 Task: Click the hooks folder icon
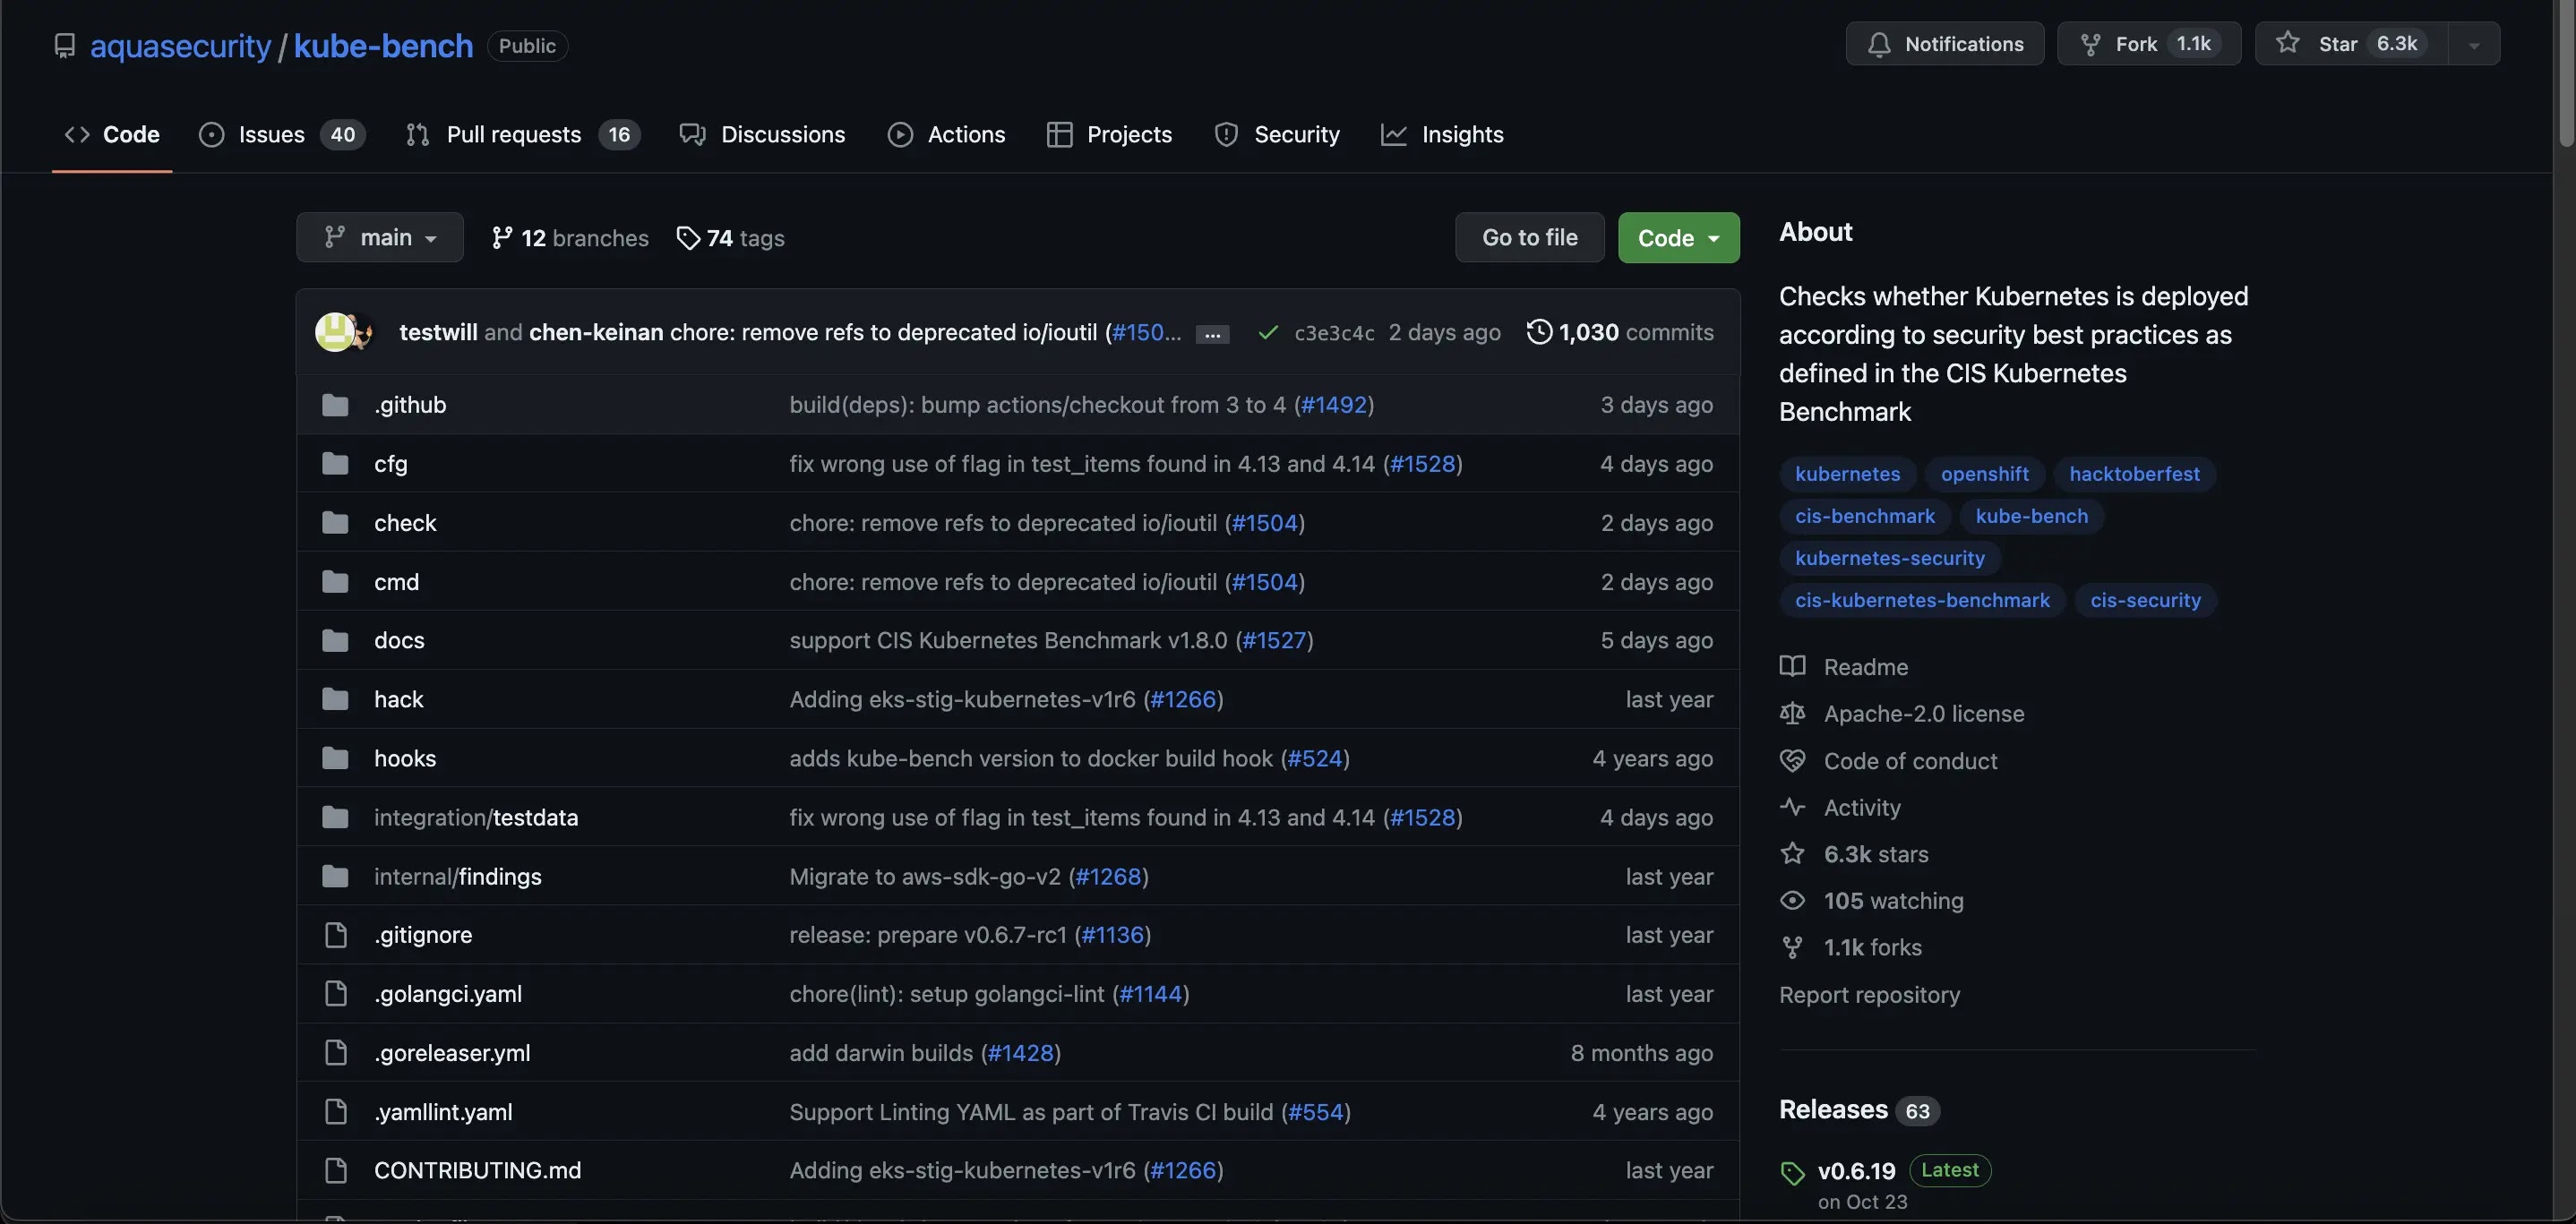pos(335,758)
